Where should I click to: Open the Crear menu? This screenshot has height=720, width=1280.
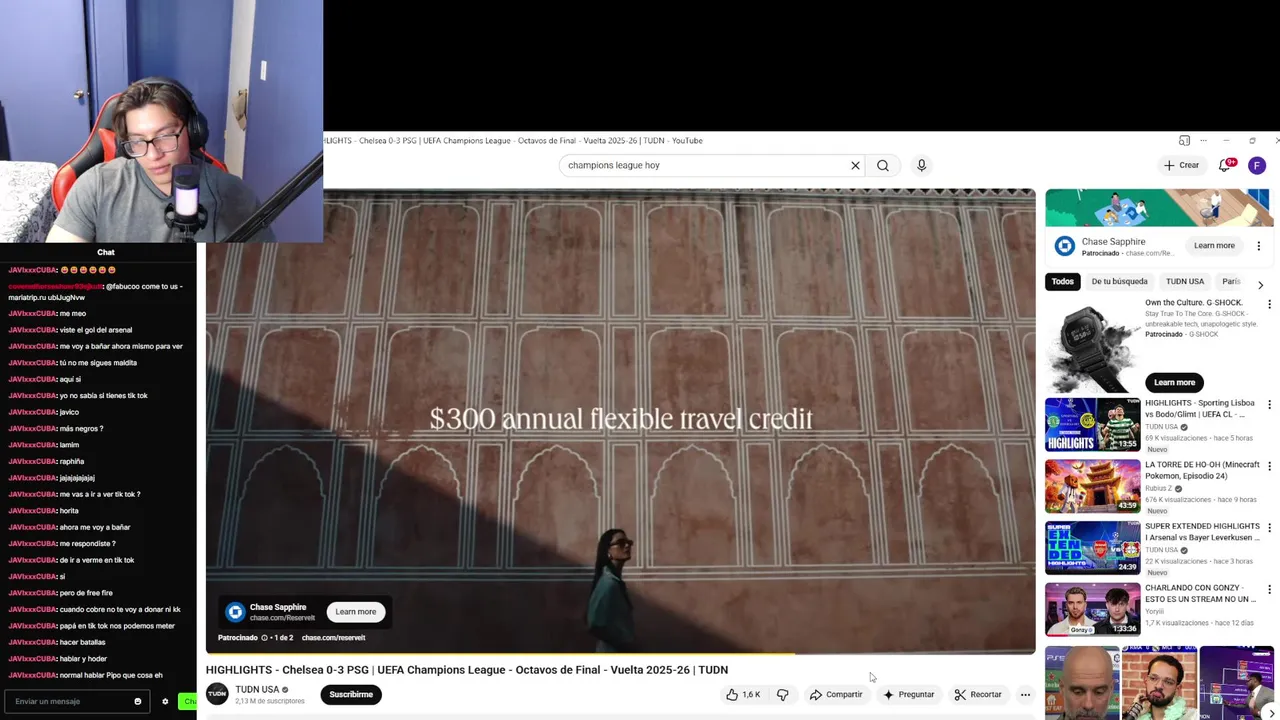(1181, 166)
